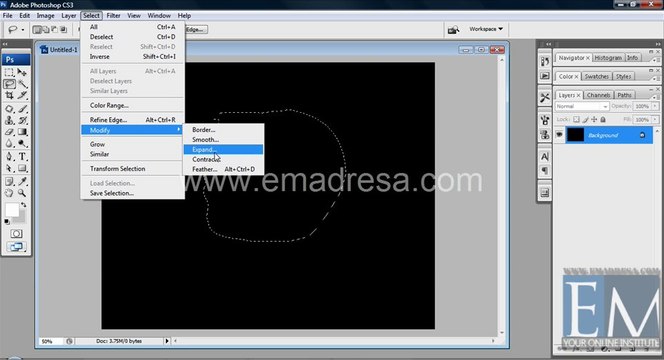Select the Gradient tool
Screen dimensions: 664x360
22,132
